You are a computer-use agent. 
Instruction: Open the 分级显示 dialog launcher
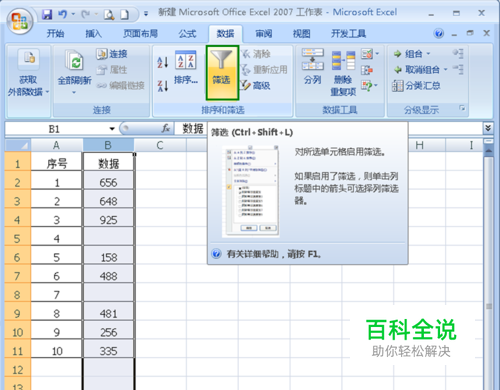[462, 108]
